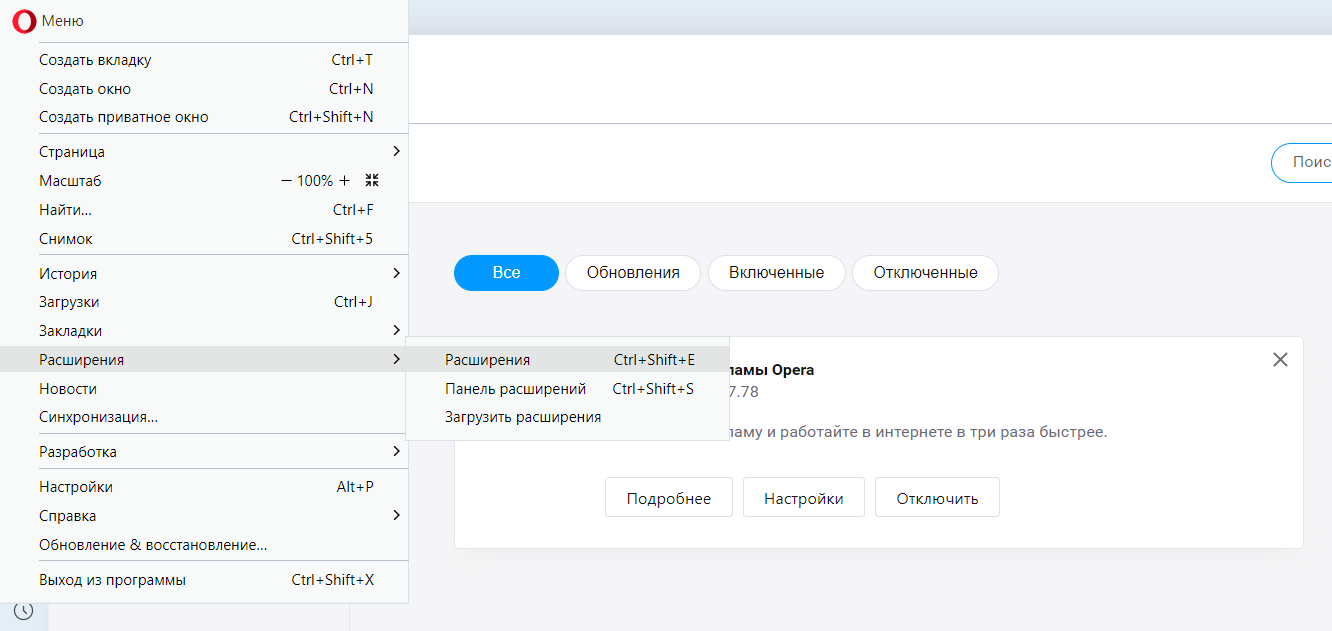
Task: Choose Создать приватное окно
Action: (x=204, y=117)
